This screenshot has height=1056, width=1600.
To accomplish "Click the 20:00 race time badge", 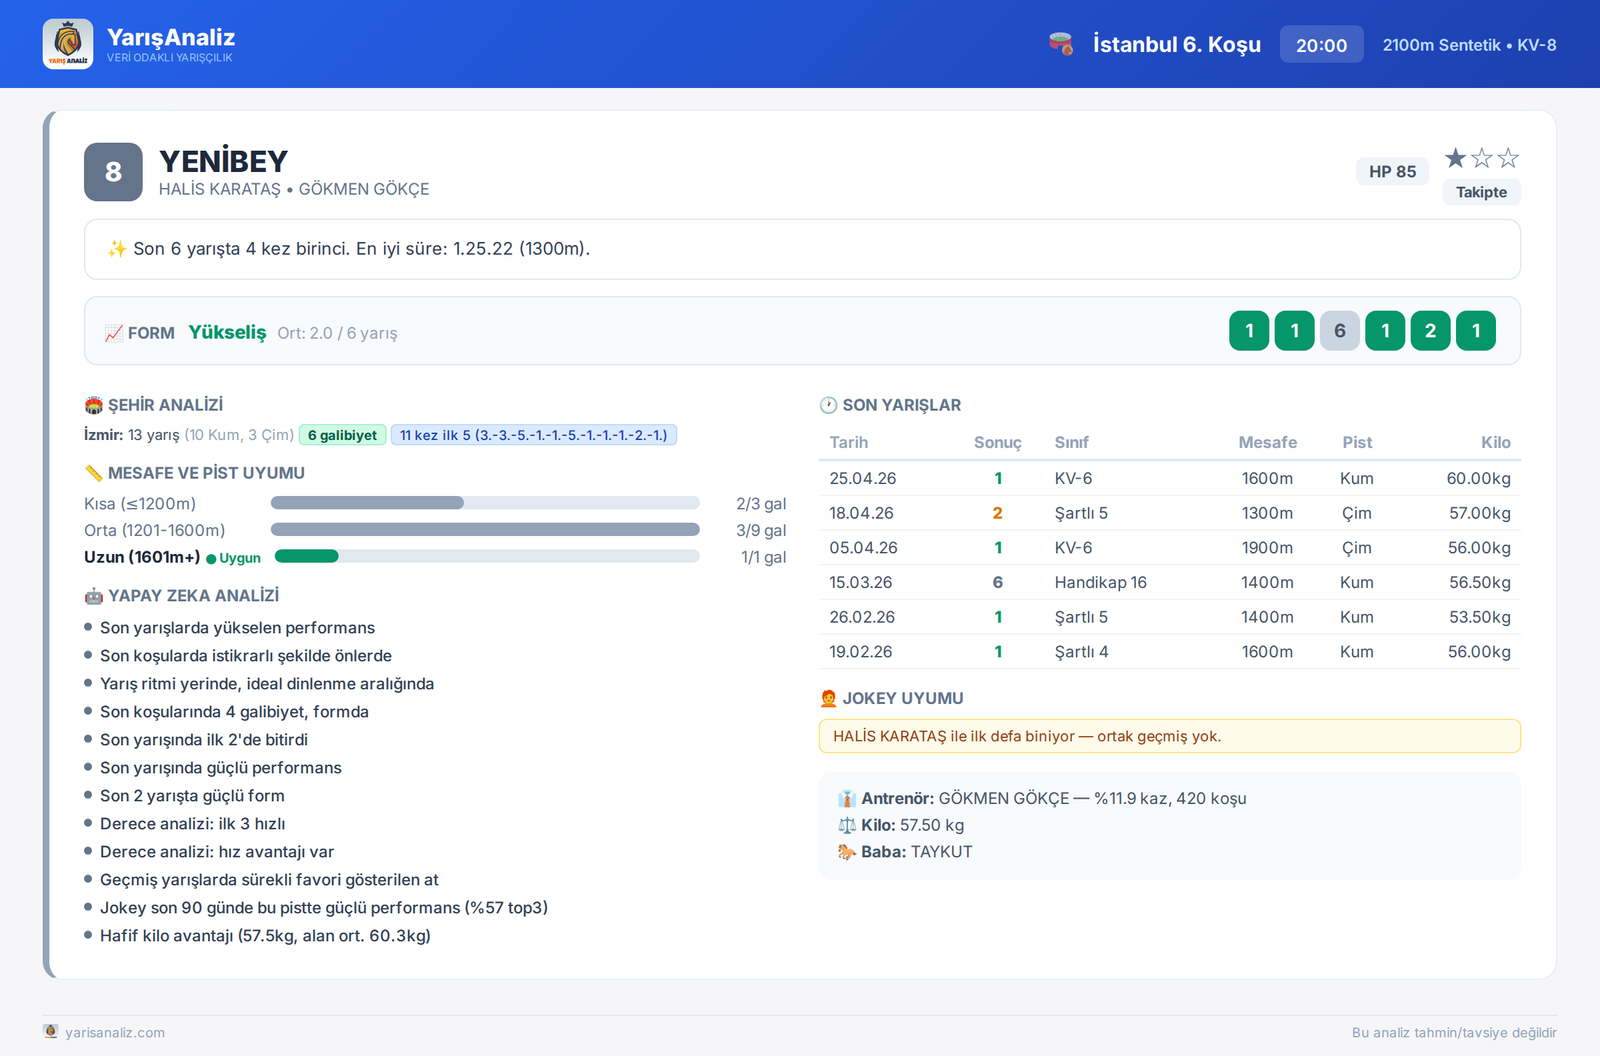I will click(x=1321, y=45).
